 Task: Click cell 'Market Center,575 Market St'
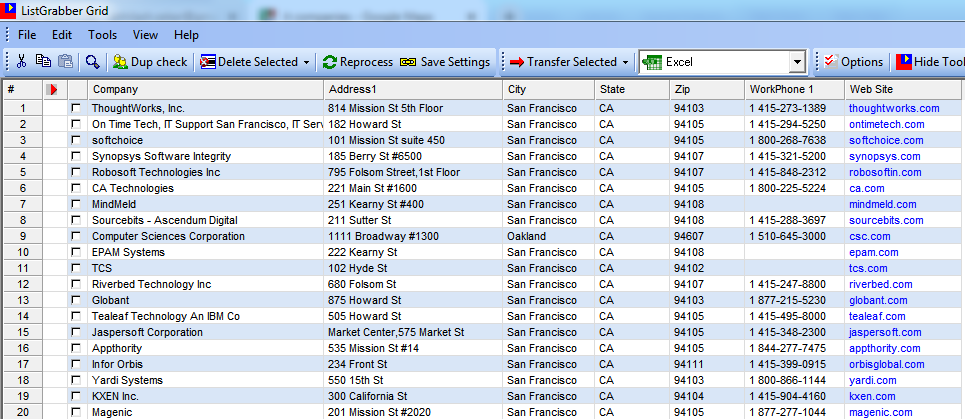tap(413, 332)
